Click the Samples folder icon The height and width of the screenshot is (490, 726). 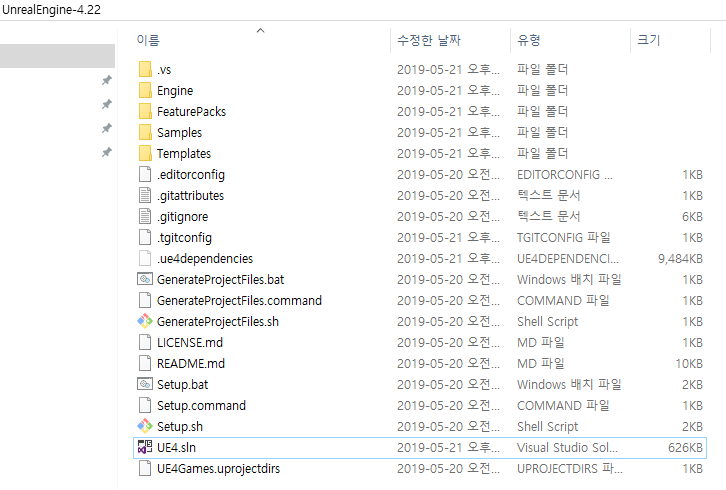(x=145, y=132)
